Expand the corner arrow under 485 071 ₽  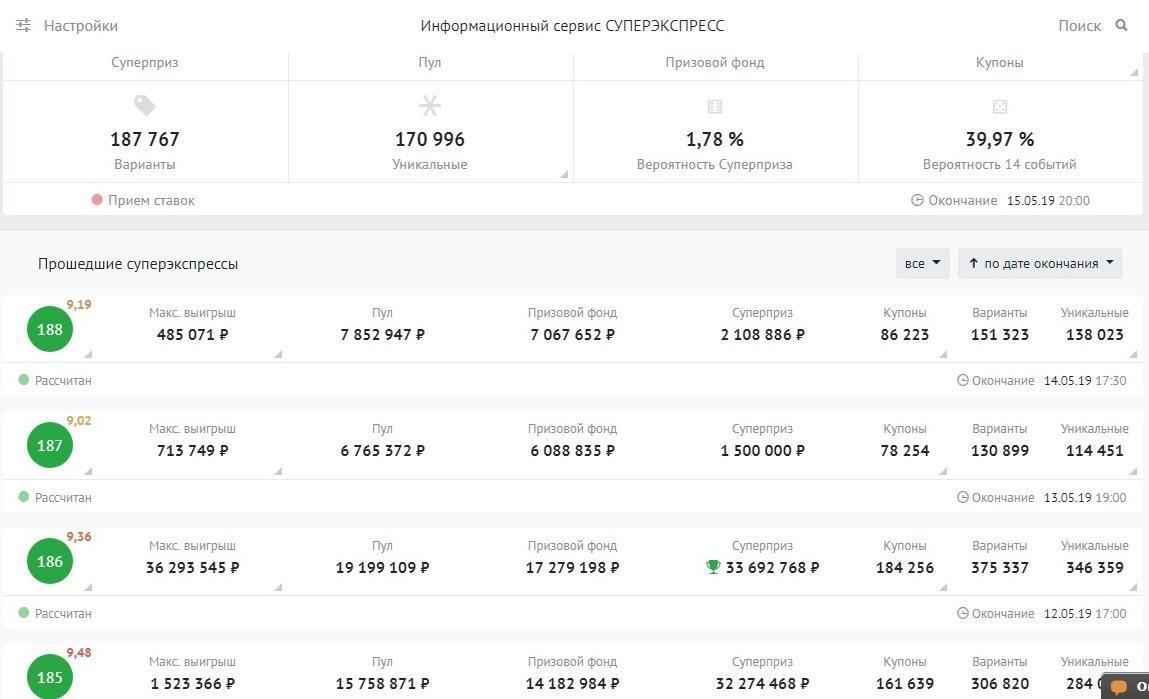[x=278, y=355]
